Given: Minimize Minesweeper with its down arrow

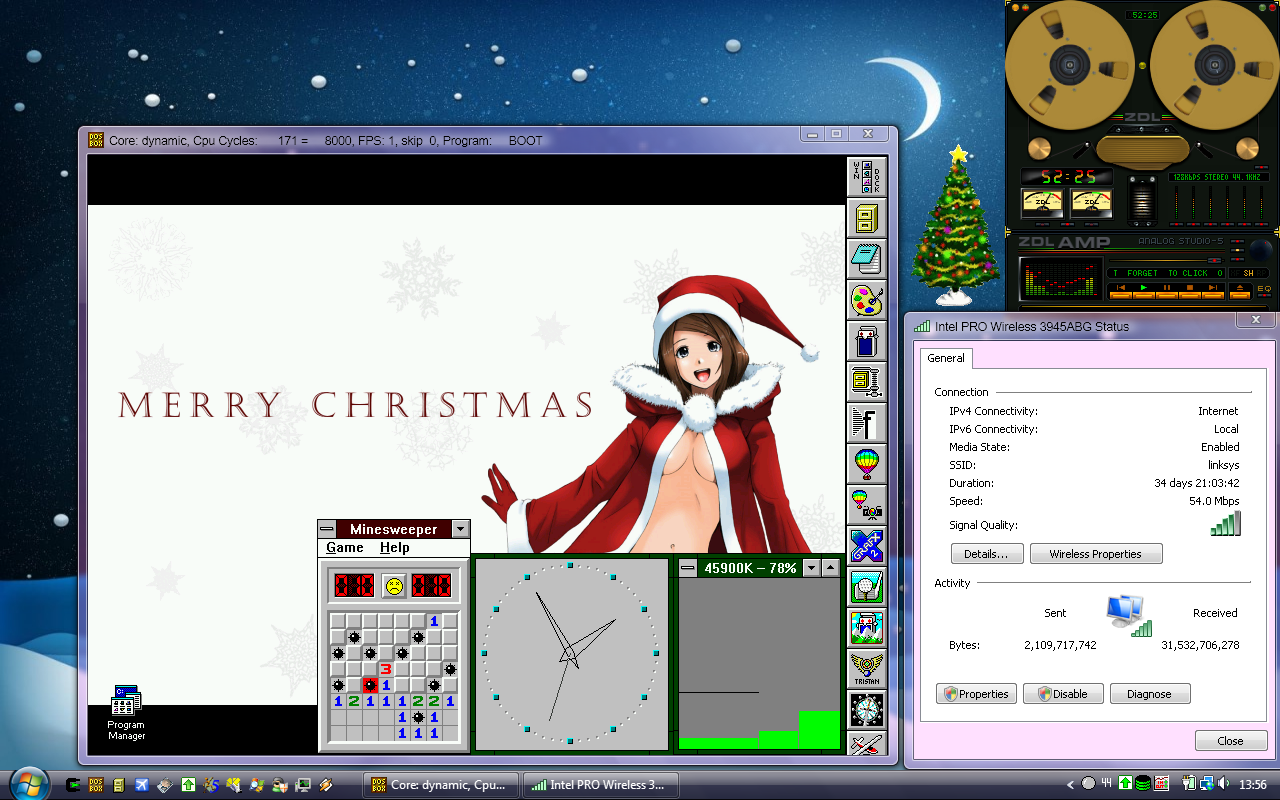Looking at the screenshot, I should (460, 529).
